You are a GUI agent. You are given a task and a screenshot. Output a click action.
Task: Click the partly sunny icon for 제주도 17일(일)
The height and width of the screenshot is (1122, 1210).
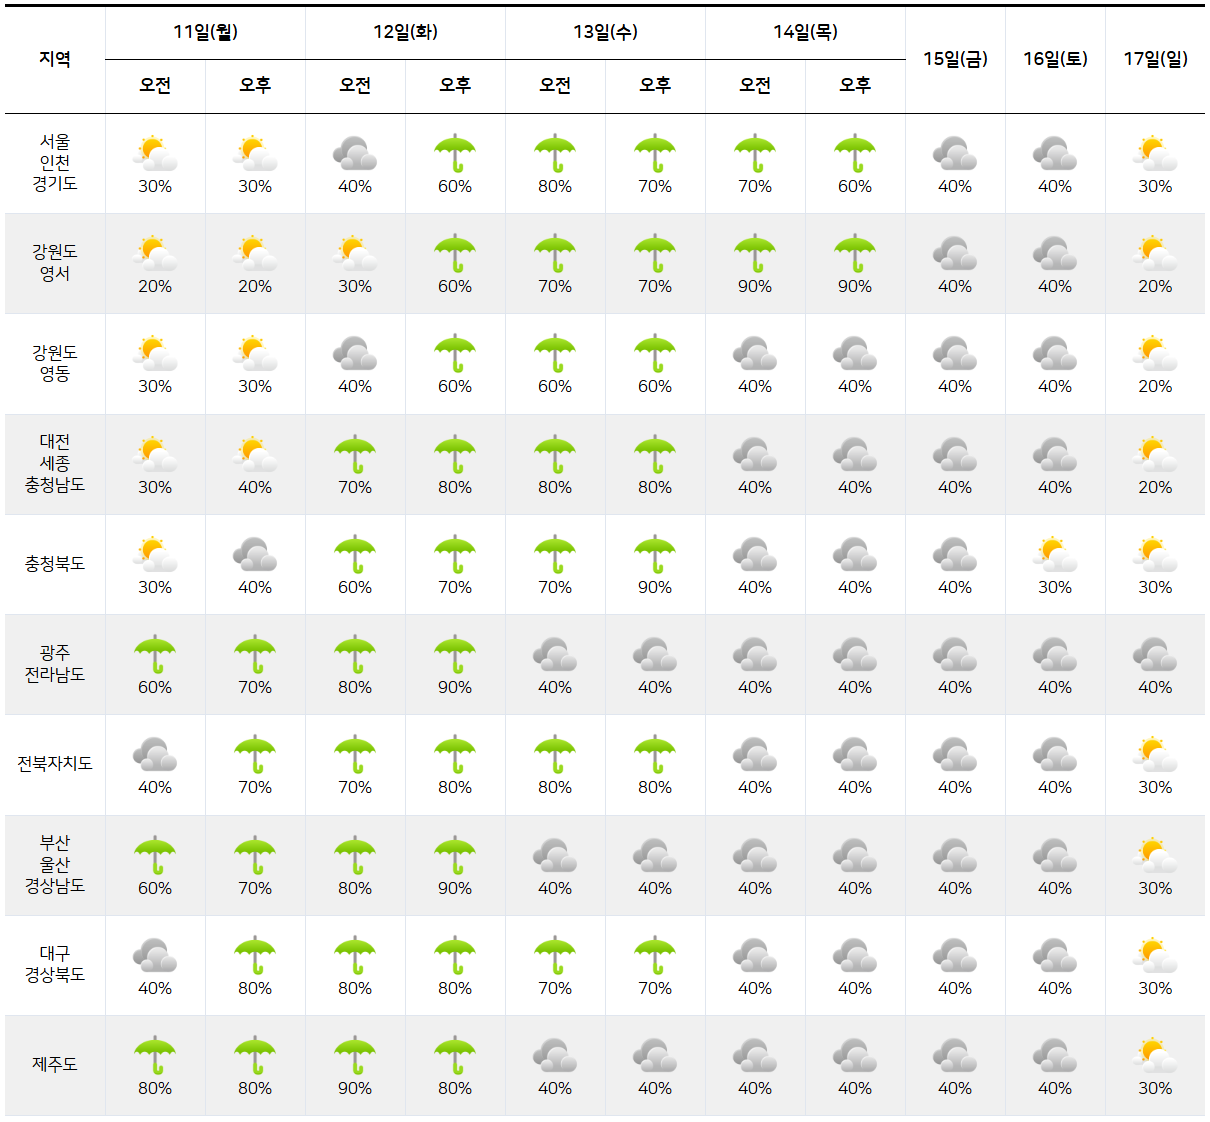pos(1155,1056)
